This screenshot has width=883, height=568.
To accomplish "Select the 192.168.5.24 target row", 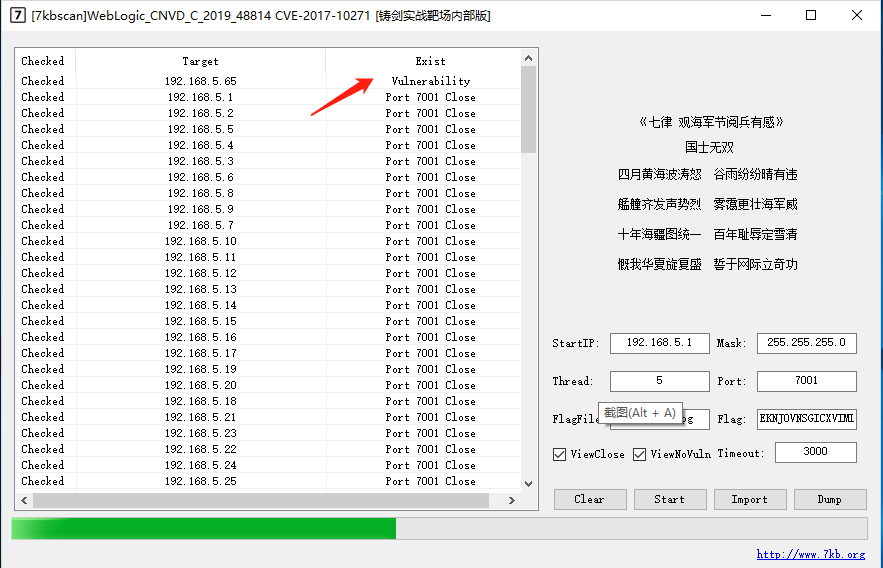I will [x=268, y=465].
